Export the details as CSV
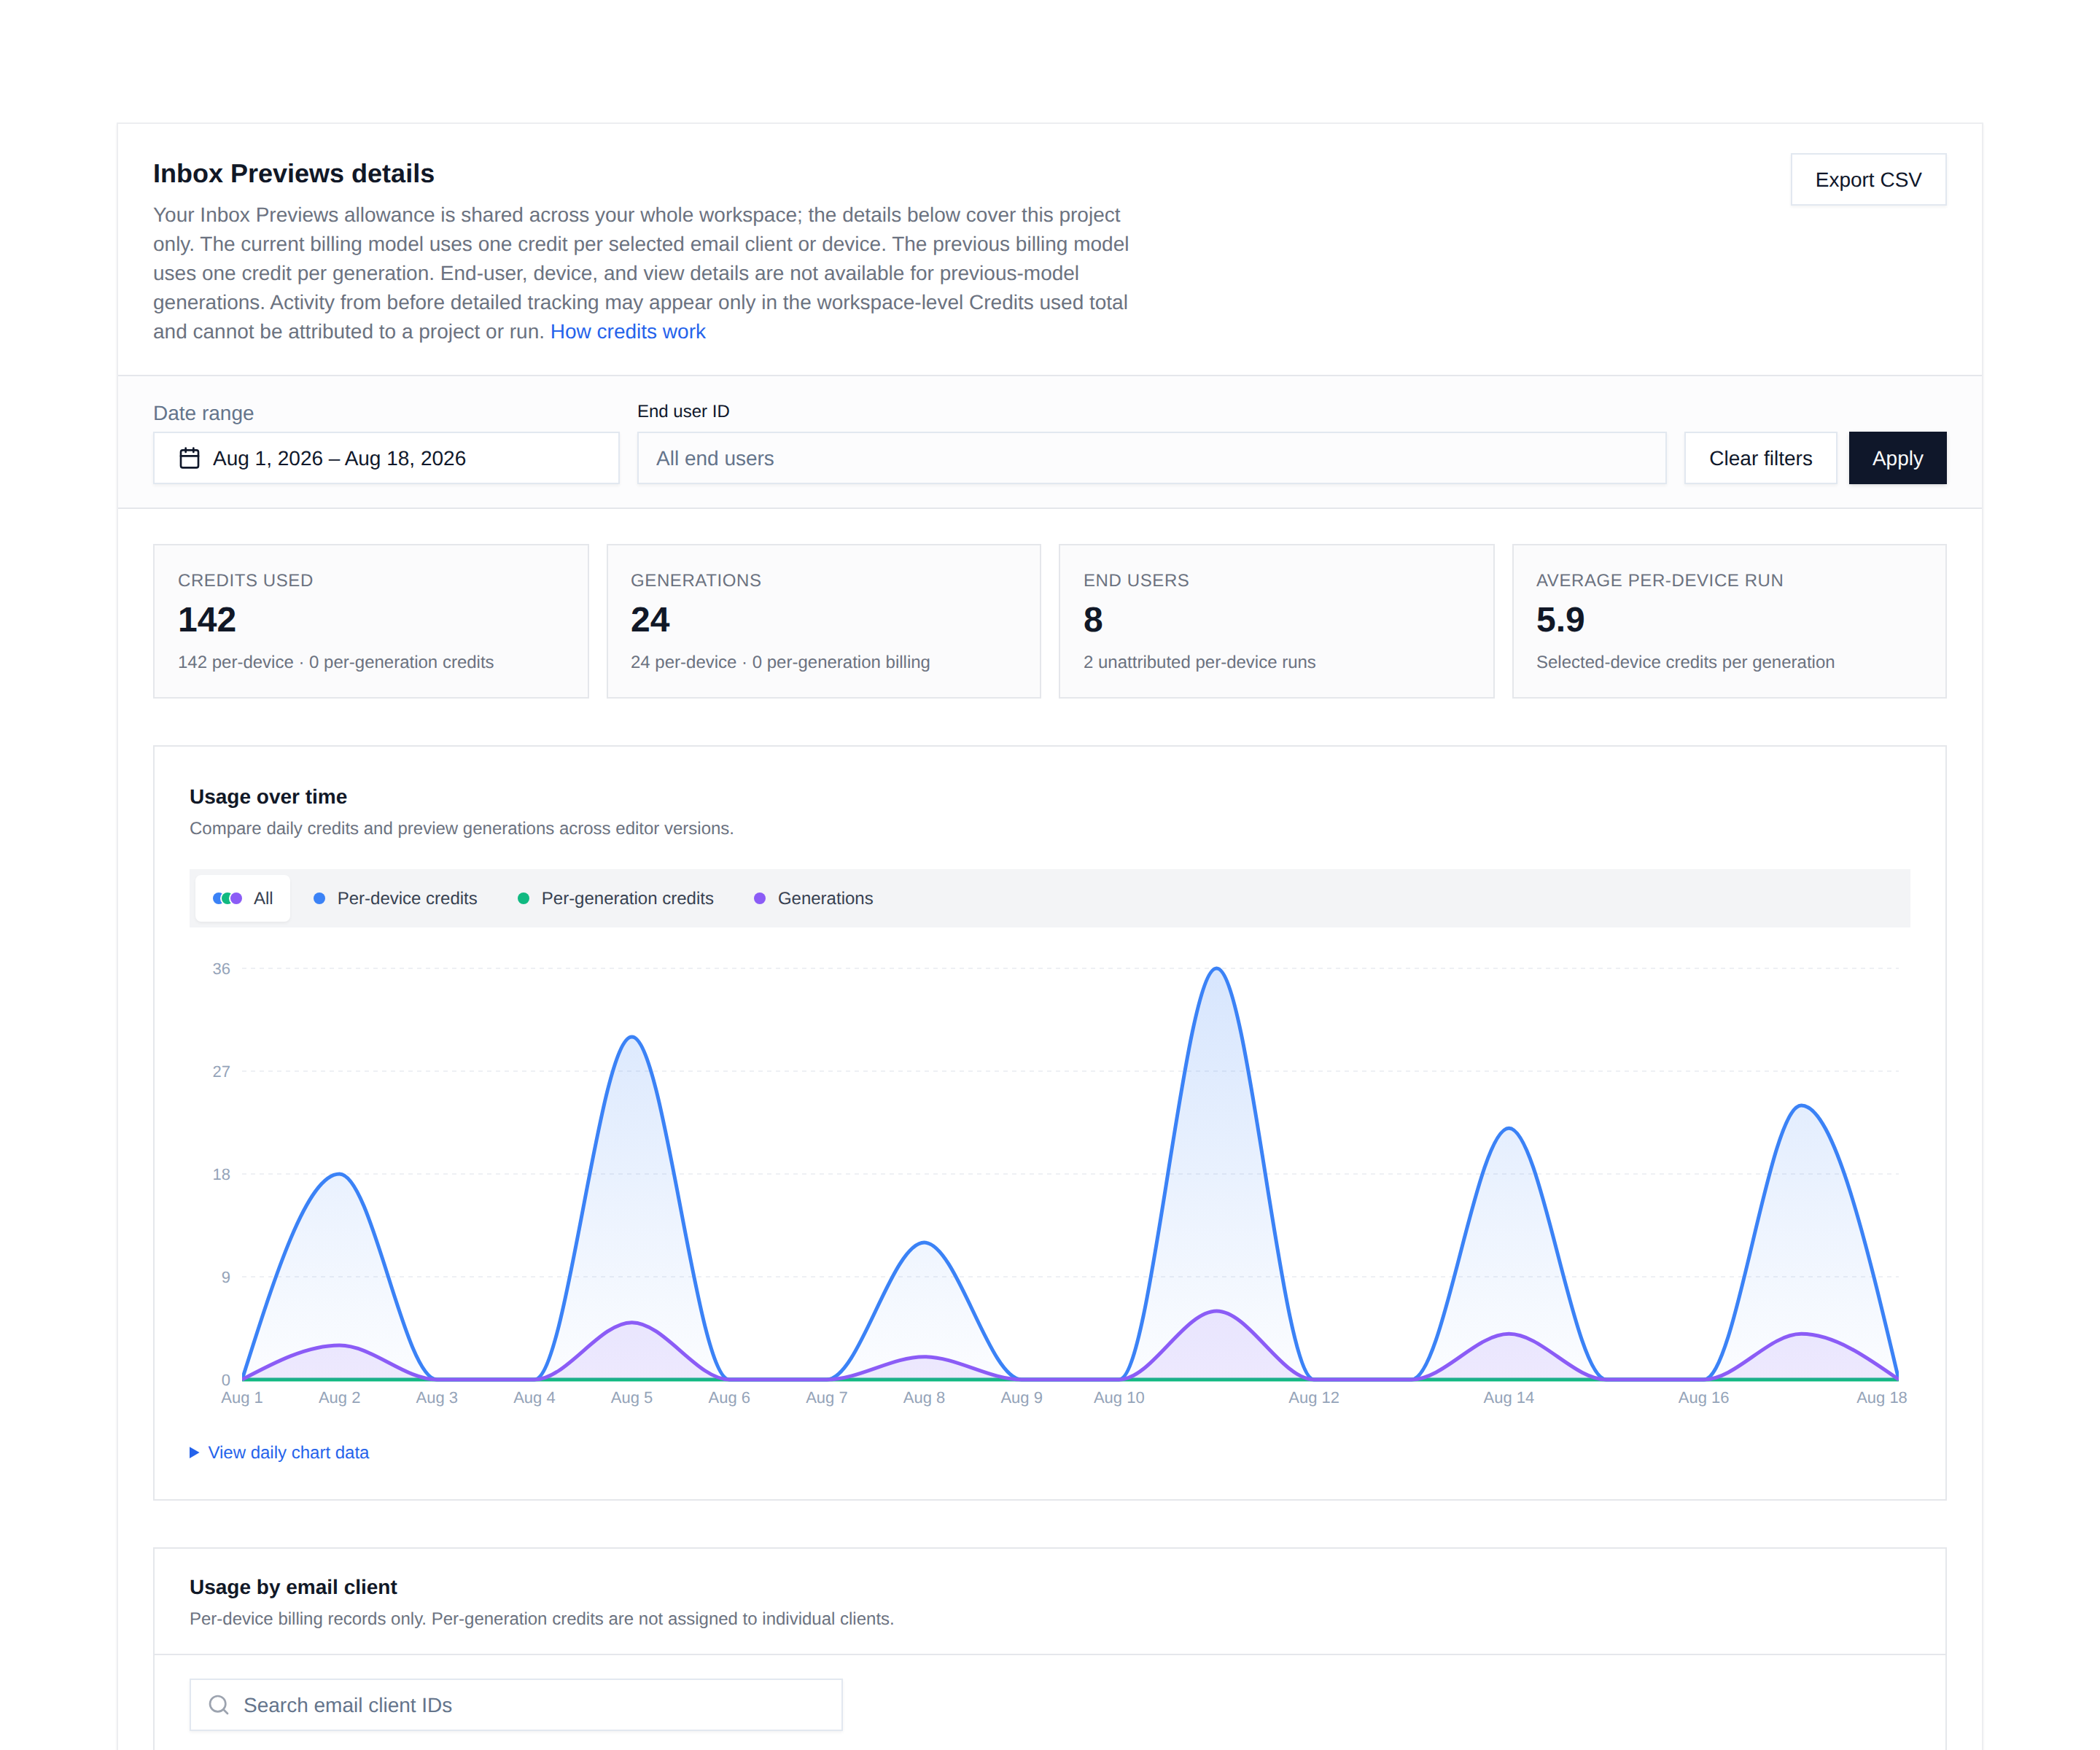The height and width of the screenshot is (1750, 2100). click(x=1868, y=180)
